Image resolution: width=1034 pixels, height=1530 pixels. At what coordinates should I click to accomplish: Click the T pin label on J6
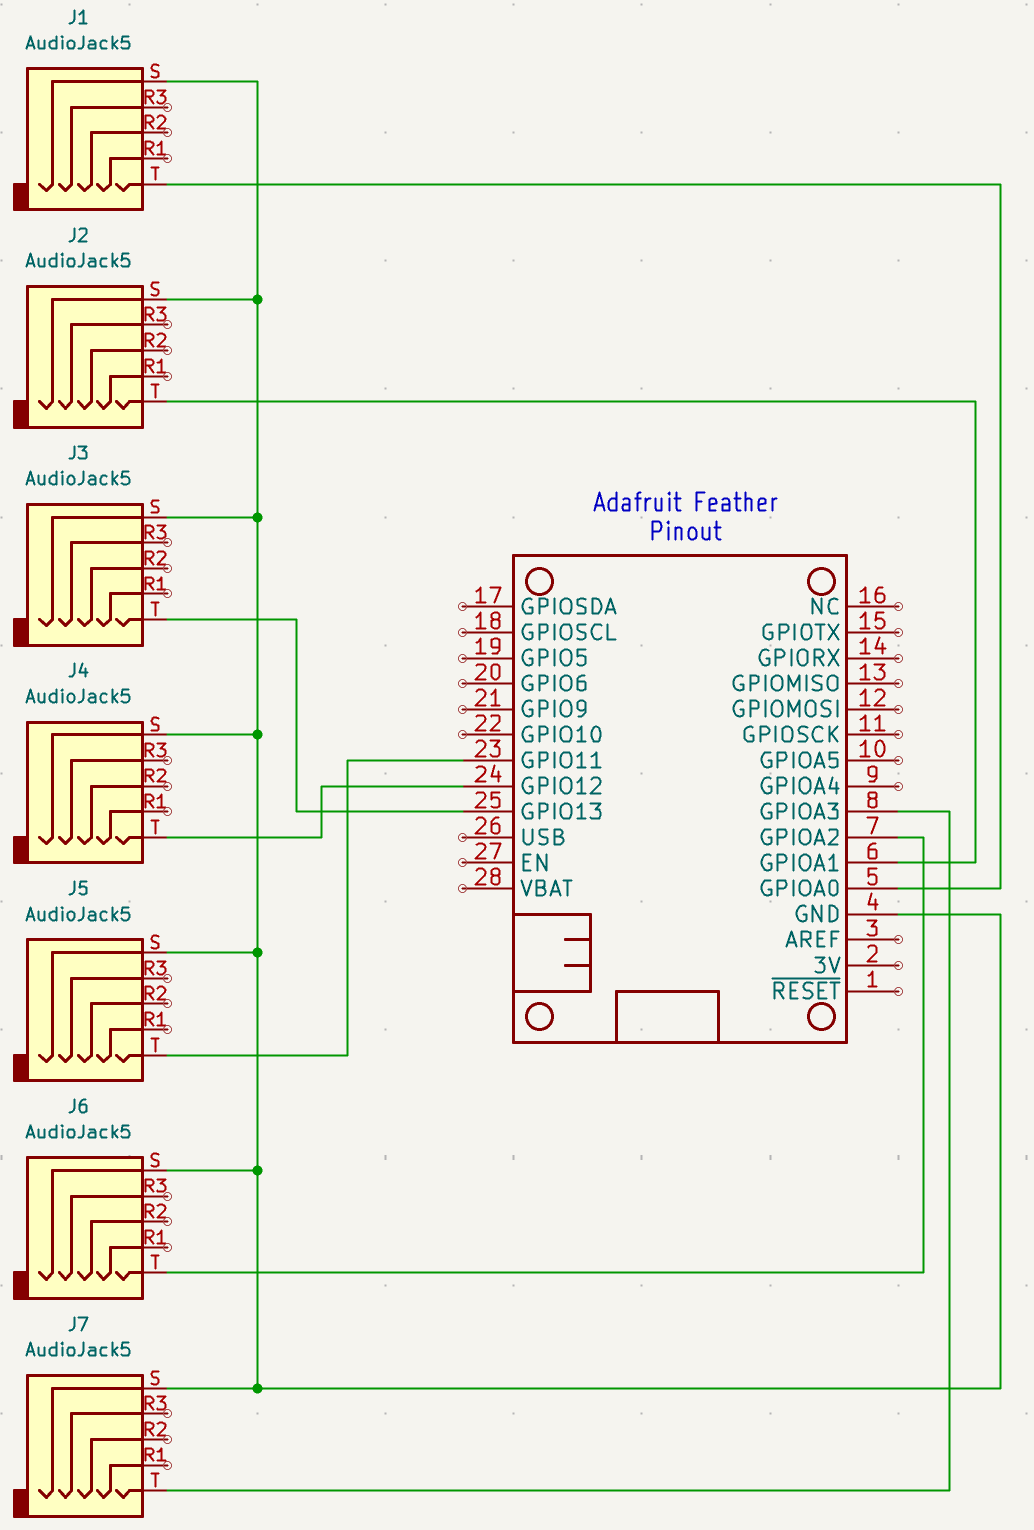coord(155,1263)
